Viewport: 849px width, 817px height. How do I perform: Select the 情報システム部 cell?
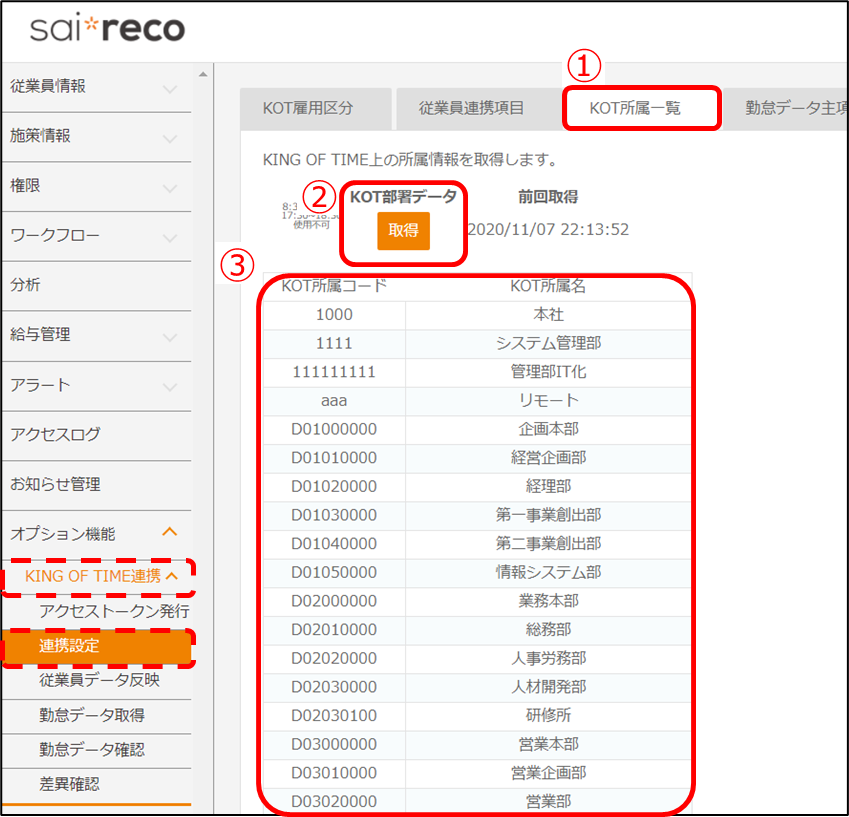click(548, 572)
